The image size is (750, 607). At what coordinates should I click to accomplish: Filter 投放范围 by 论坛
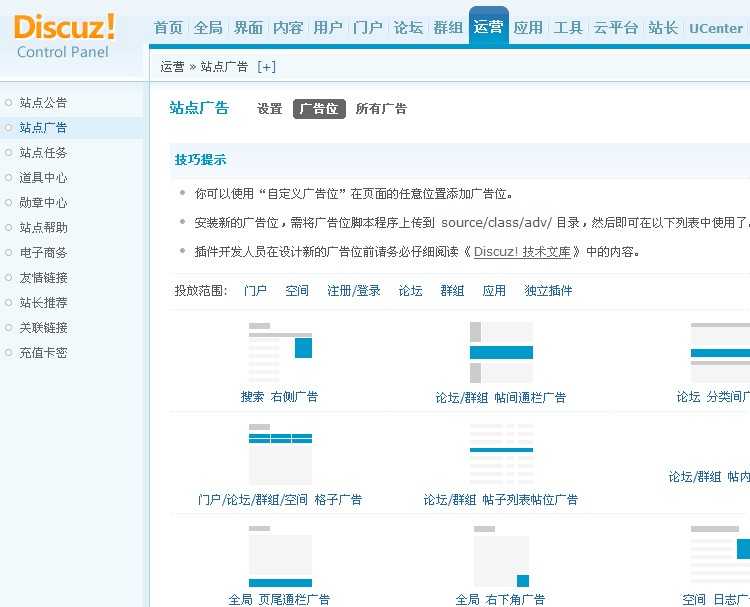pos(410,290)
